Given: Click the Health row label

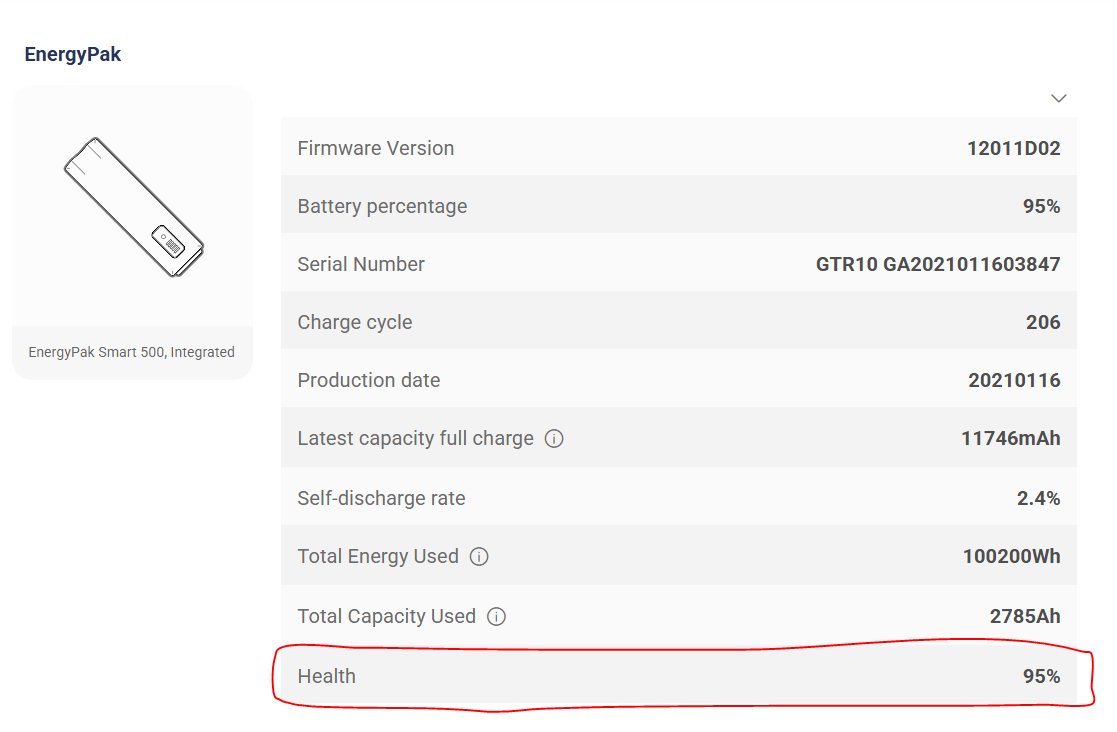Looking at the screenshot, I should click(326, 676).
